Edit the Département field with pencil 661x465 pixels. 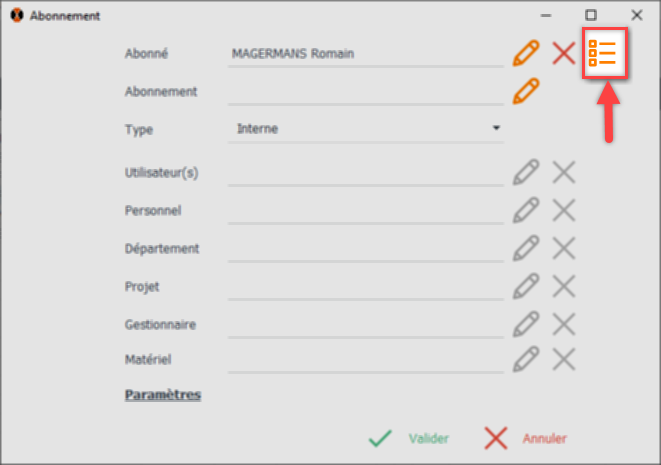pos(526,248)
